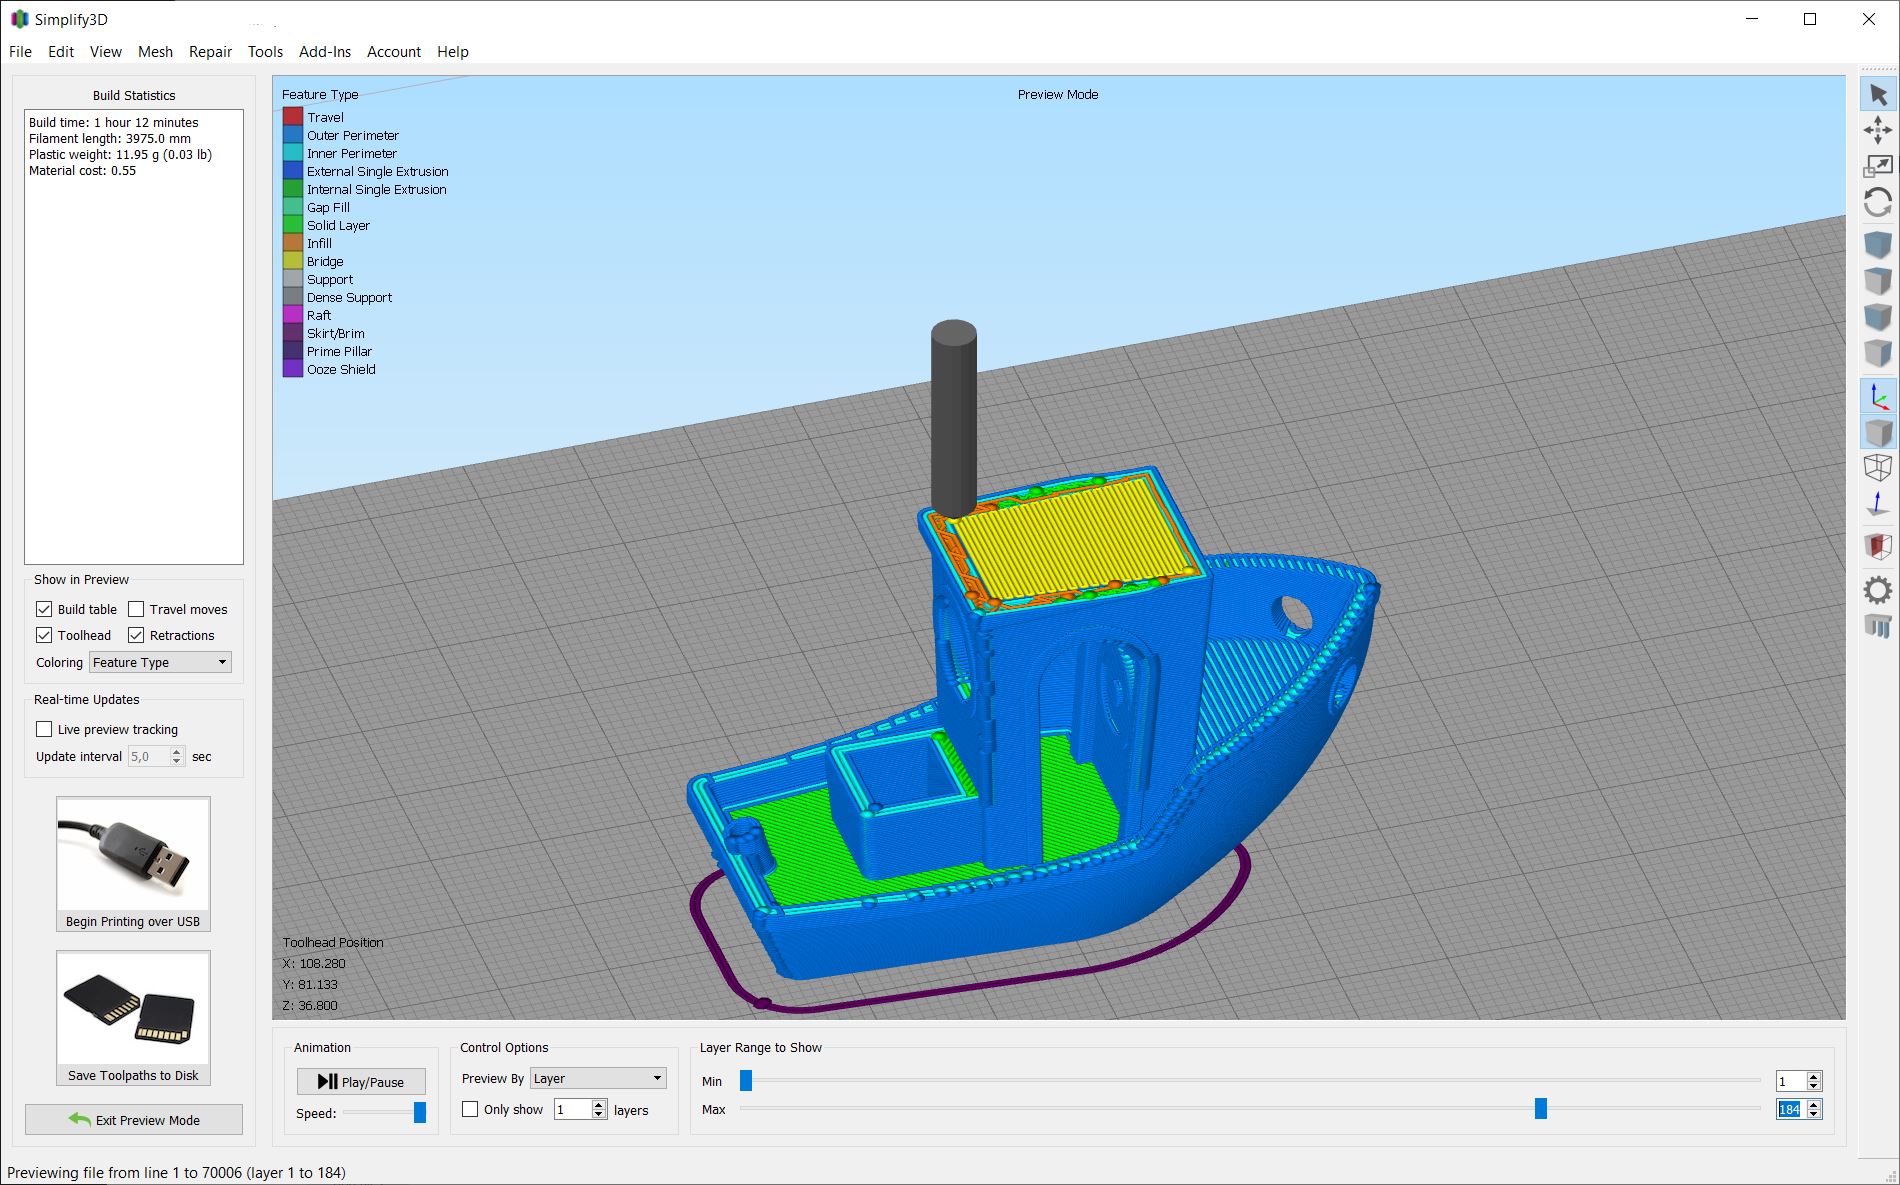Screen dimensions: 1900x1185
Task: Open the Tools menu
Action: (265, 52)
